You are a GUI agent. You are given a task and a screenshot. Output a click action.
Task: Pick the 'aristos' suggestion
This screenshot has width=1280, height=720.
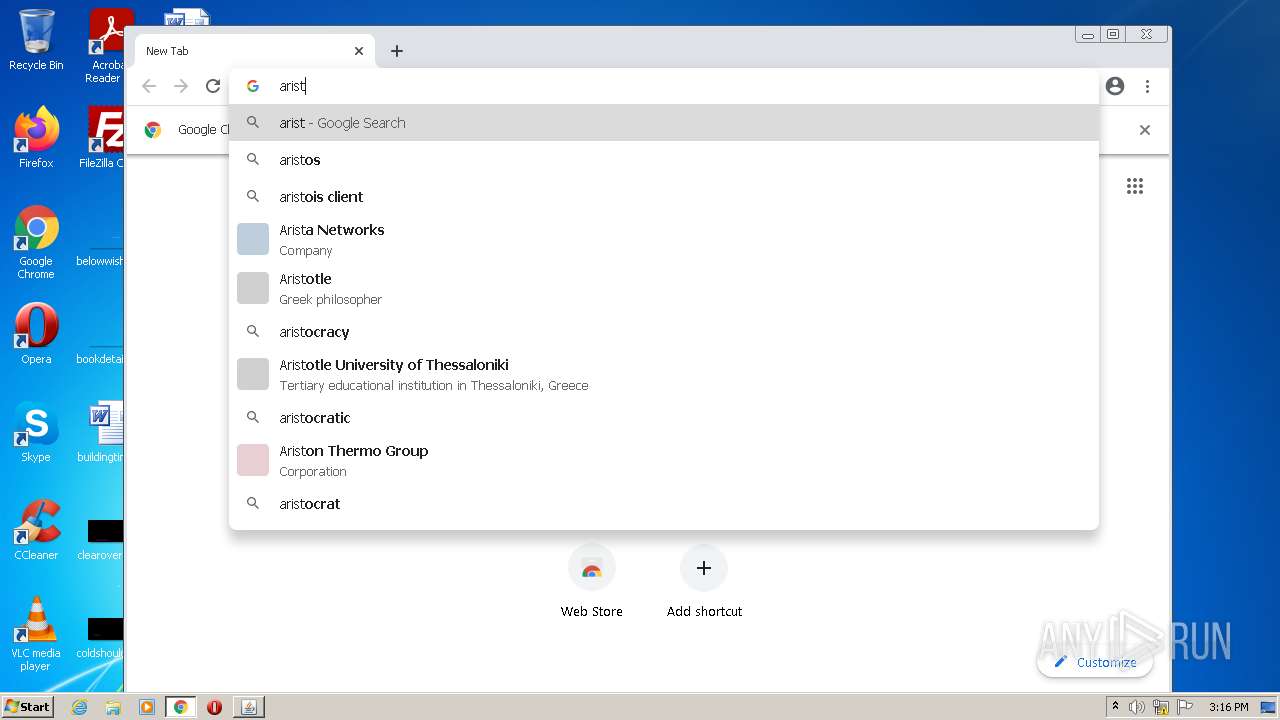[664, 160]
